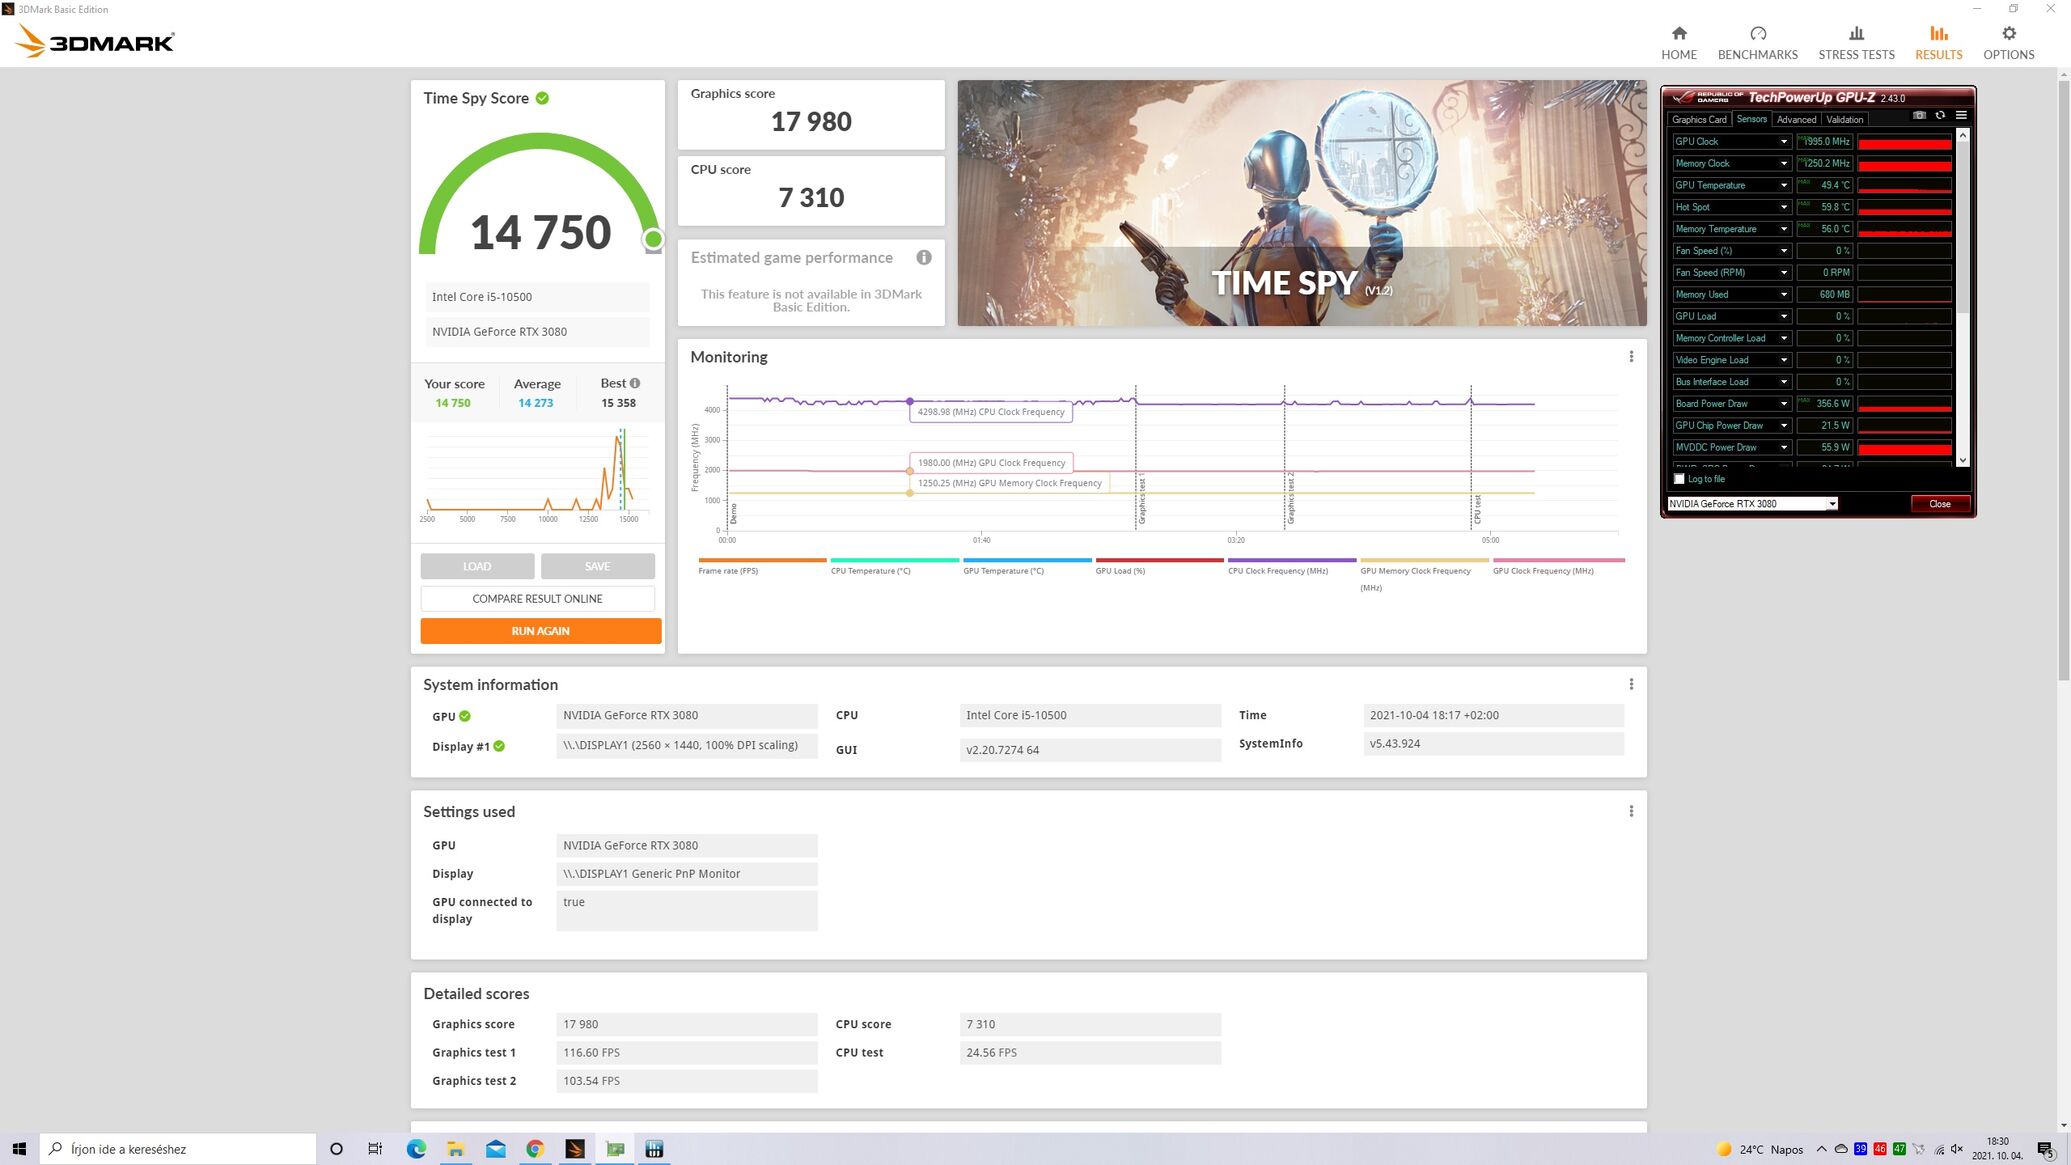
Task: Enable Log to file checkbox
Action: 1679,479
